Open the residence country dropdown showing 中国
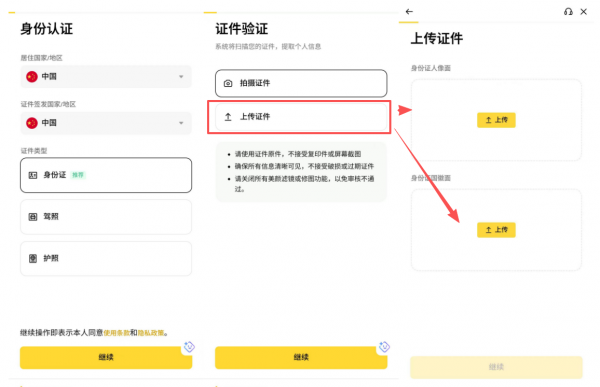The height and width of the screenshot is (387, 600). click(106, 77)
